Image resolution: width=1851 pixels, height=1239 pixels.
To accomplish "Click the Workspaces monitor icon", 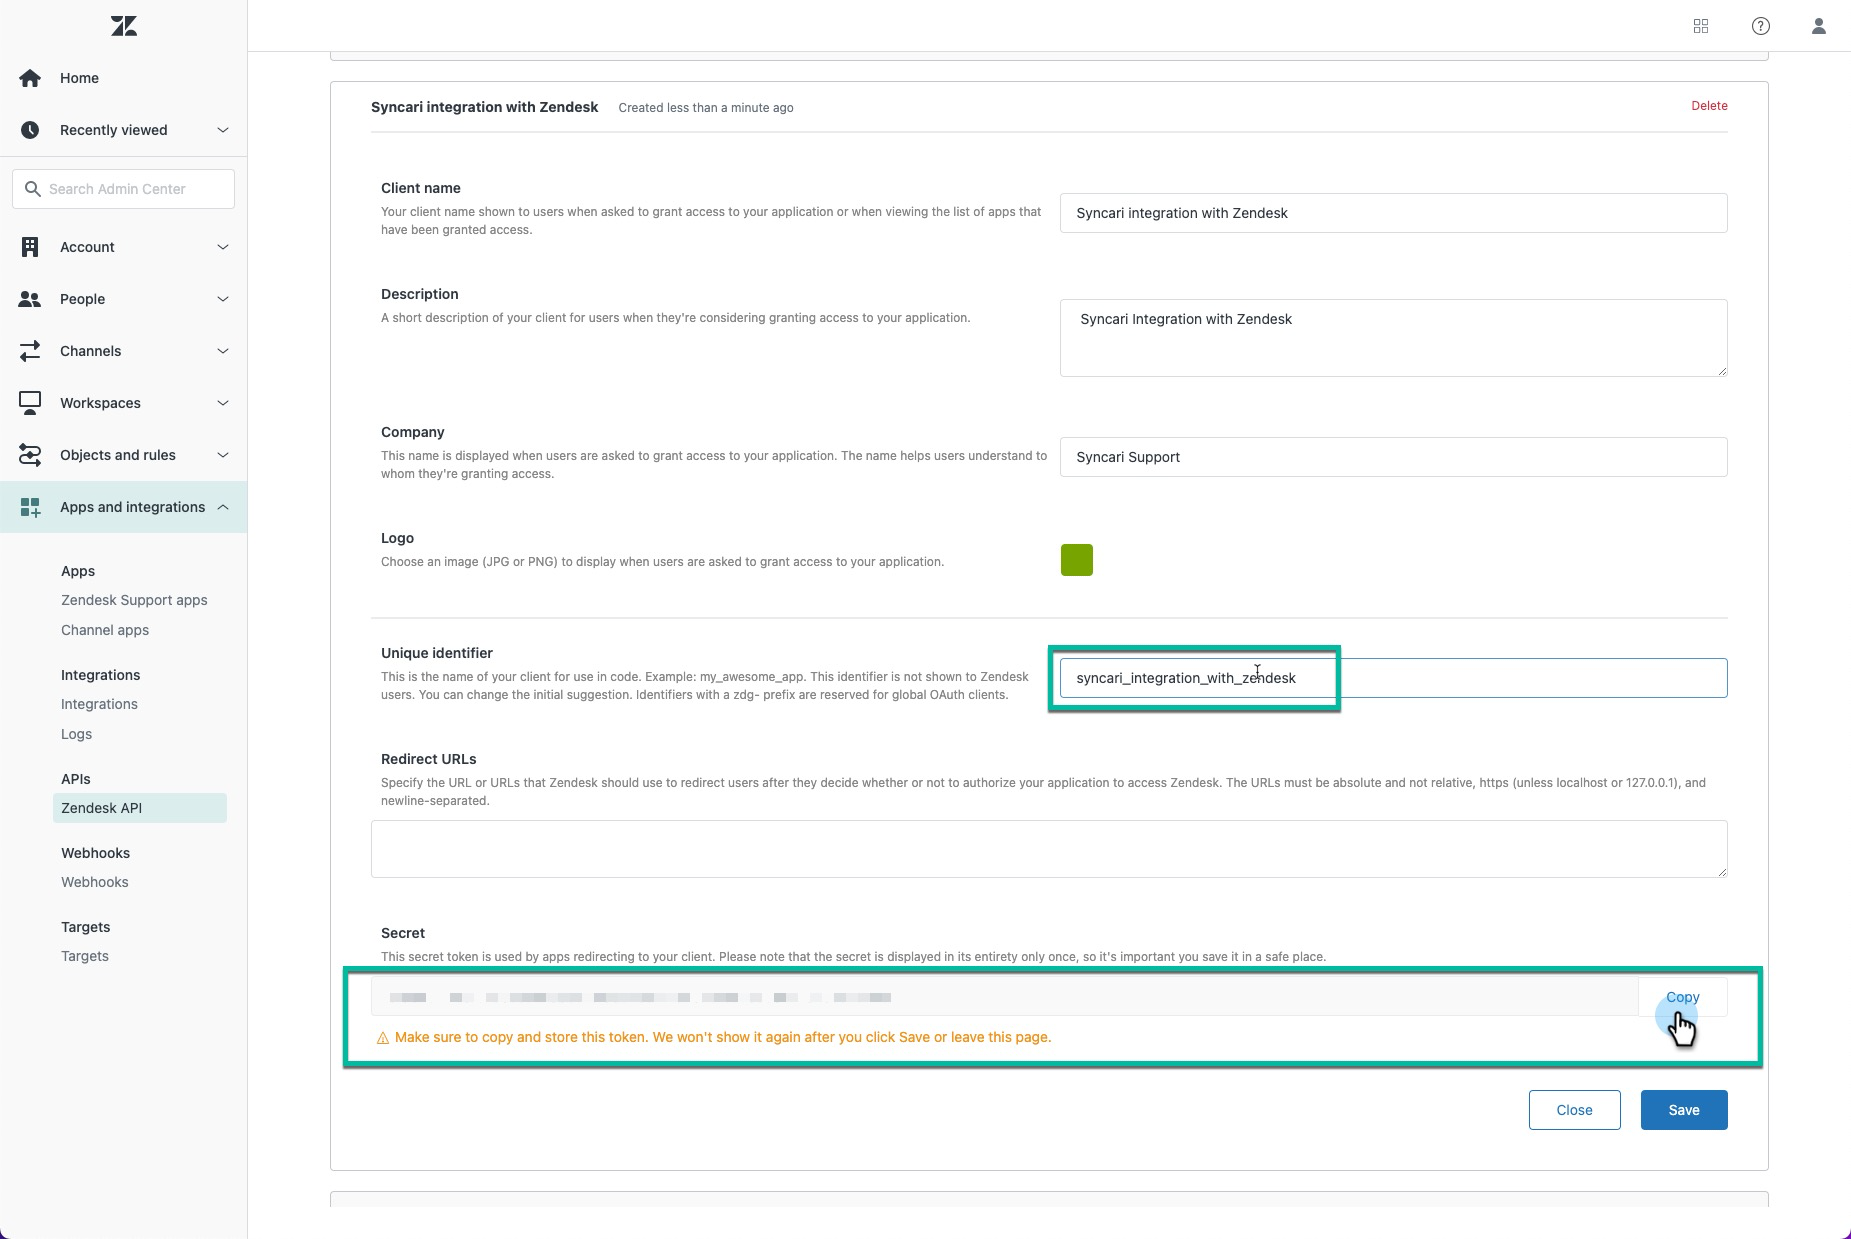I will [x=30, y=403].
